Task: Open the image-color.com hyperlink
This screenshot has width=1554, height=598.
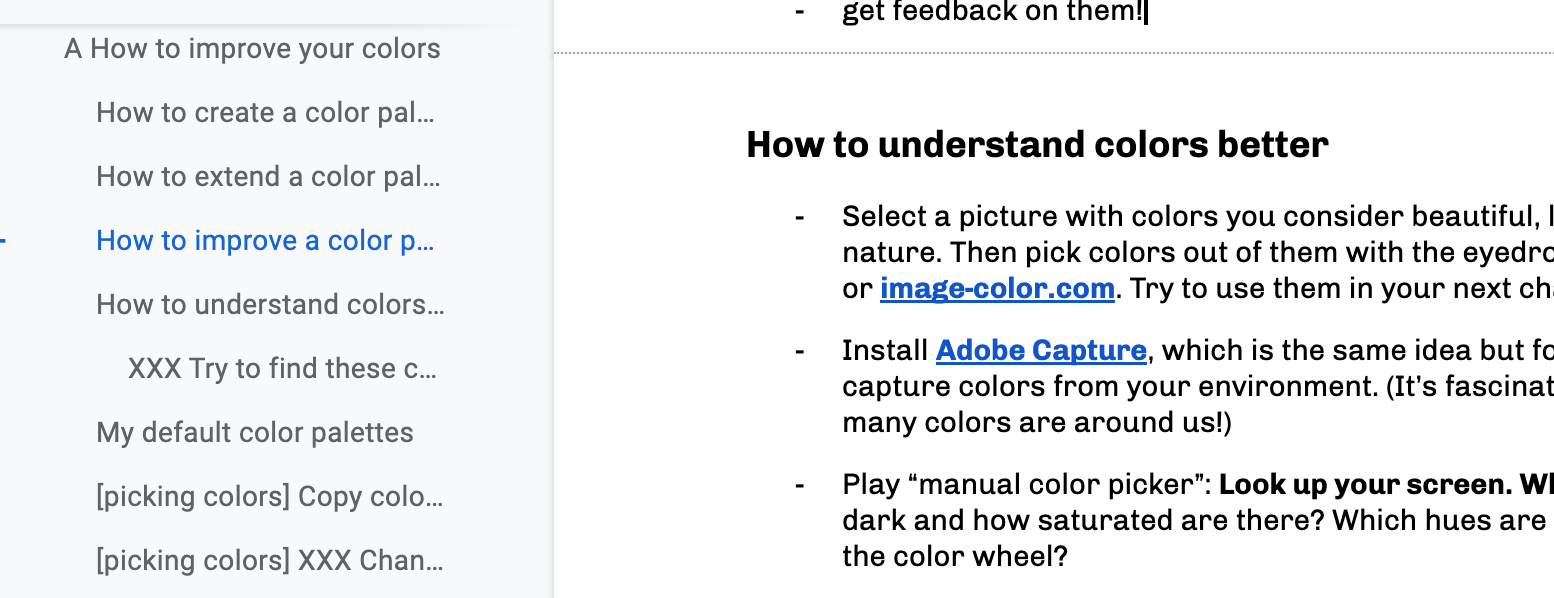Action: pos(997,289)
